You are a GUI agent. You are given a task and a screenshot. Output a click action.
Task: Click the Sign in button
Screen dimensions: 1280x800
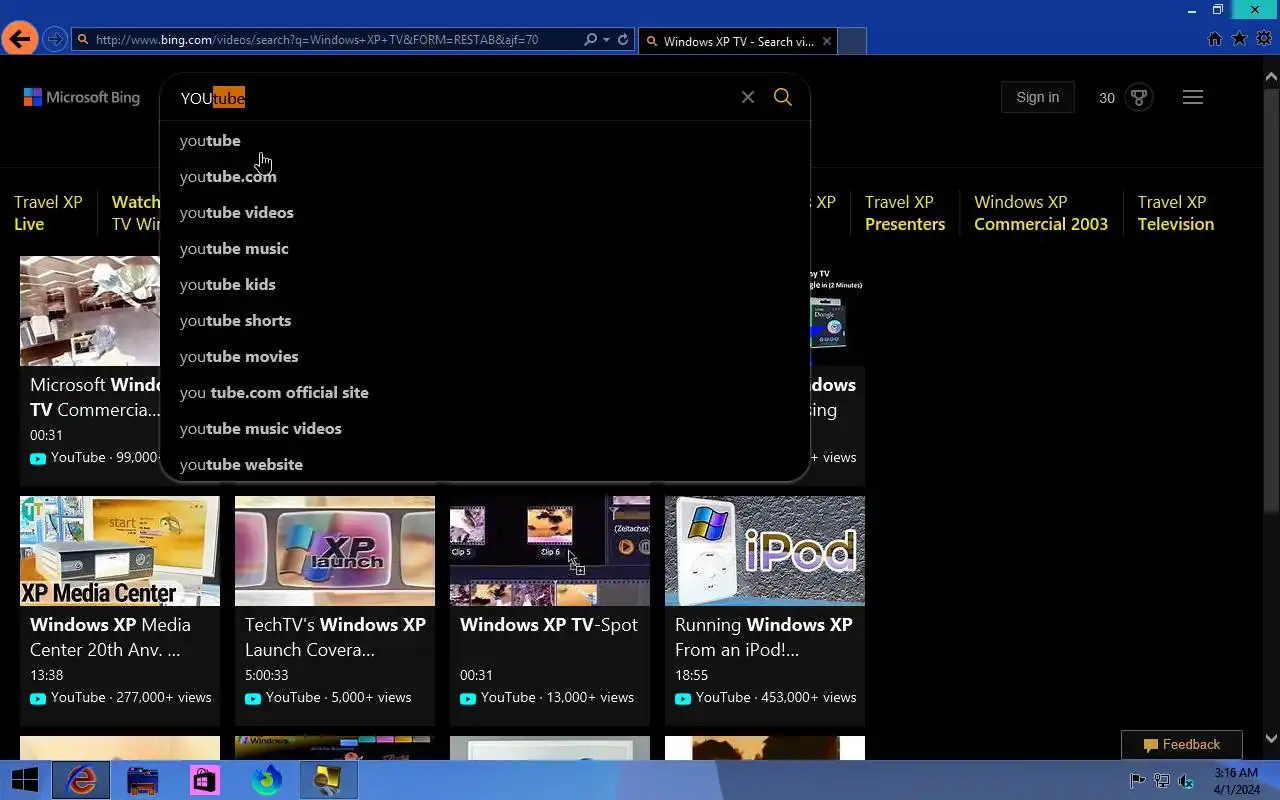tap(1037, 97)
